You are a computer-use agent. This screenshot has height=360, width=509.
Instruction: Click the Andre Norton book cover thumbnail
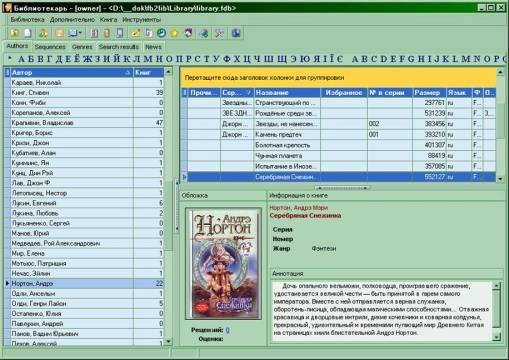(223, 264)
